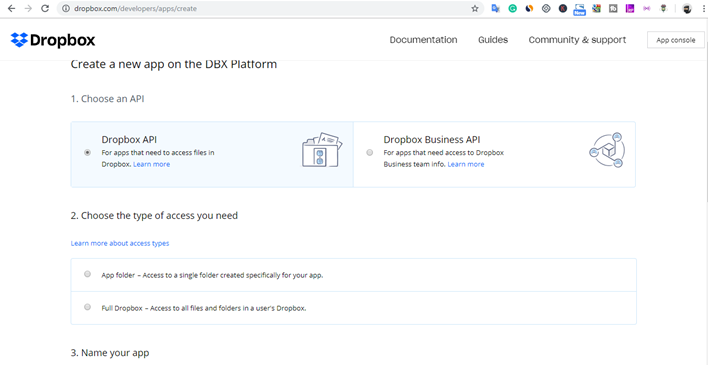Image resolution: width=708 pixels, height=365 pixels.
Task: Click Learn more under Dropbox API
Action: [x=152, y=164]
